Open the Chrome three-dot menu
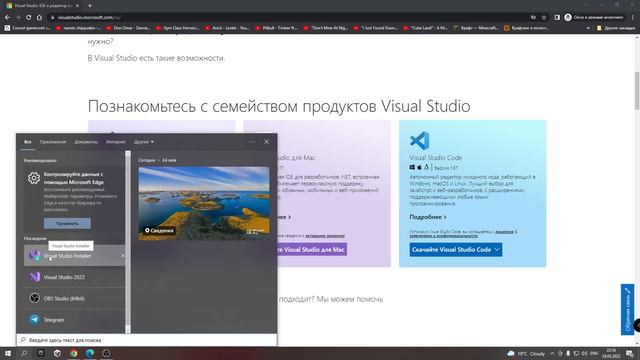This screenshot has width=640, height=360. [633, 18]
